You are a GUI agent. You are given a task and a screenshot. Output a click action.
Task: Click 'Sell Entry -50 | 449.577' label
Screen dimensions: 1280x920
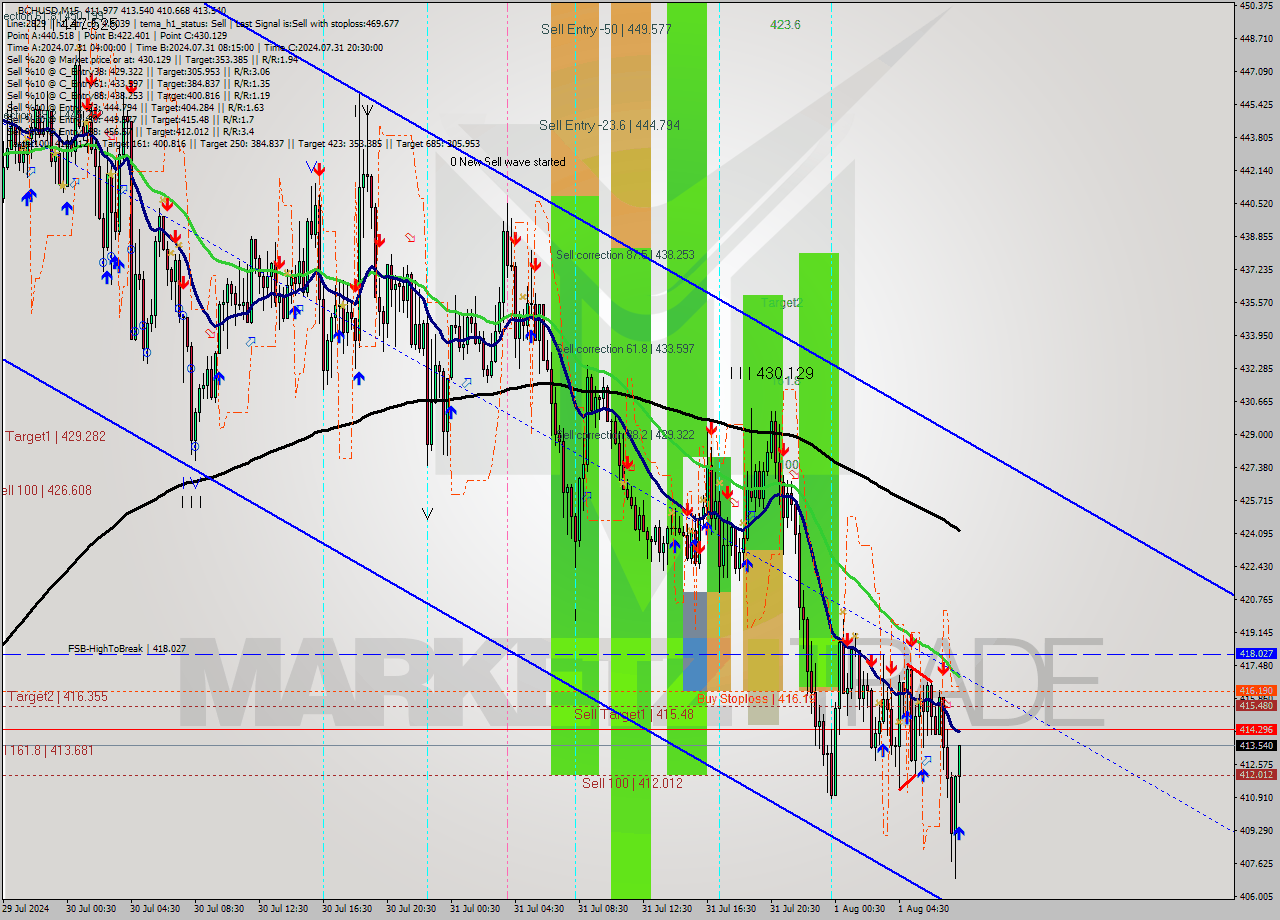pyautogui.click(x=606, y=29)
